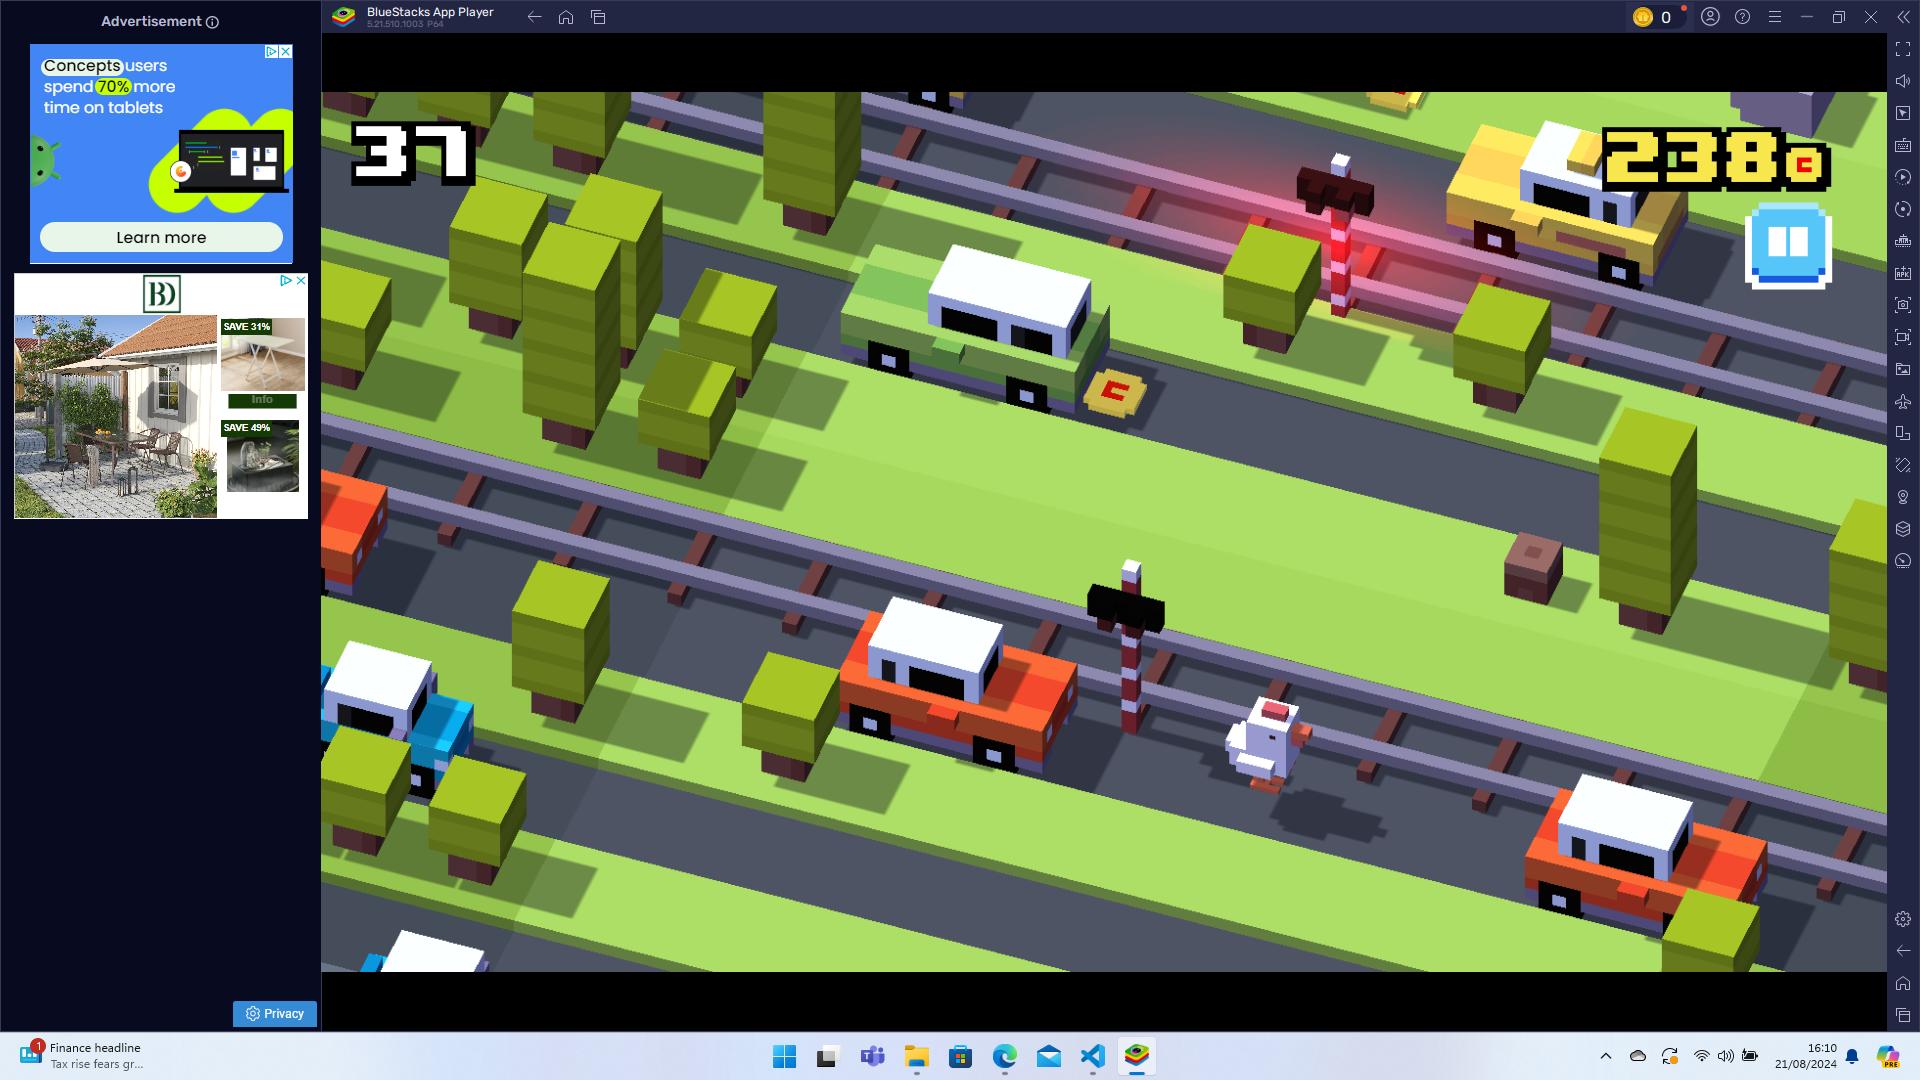Click the AdChoices icon on Concepts ad
1920x1080 pixels.
pos(271,51)
